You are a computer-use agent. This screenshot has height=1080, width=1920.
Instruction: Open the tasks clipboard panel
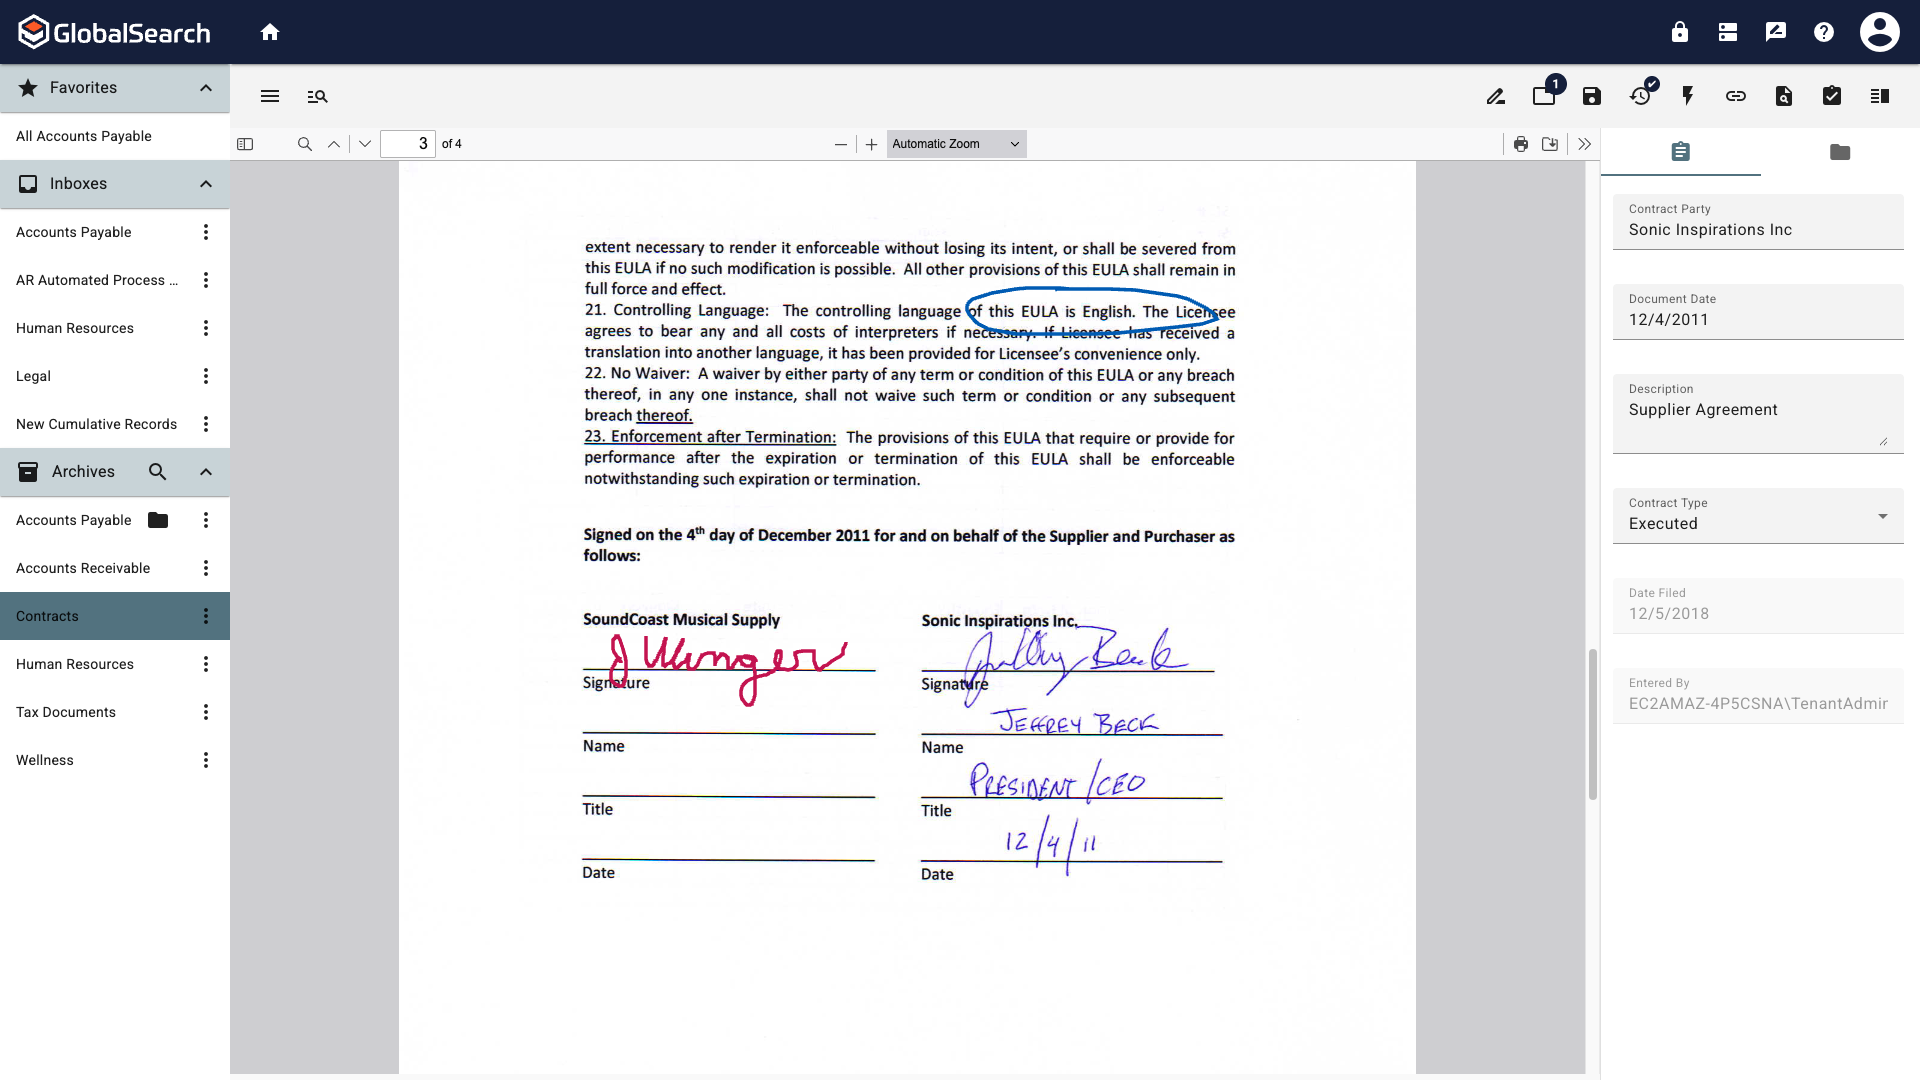[x=1832, y=96]
